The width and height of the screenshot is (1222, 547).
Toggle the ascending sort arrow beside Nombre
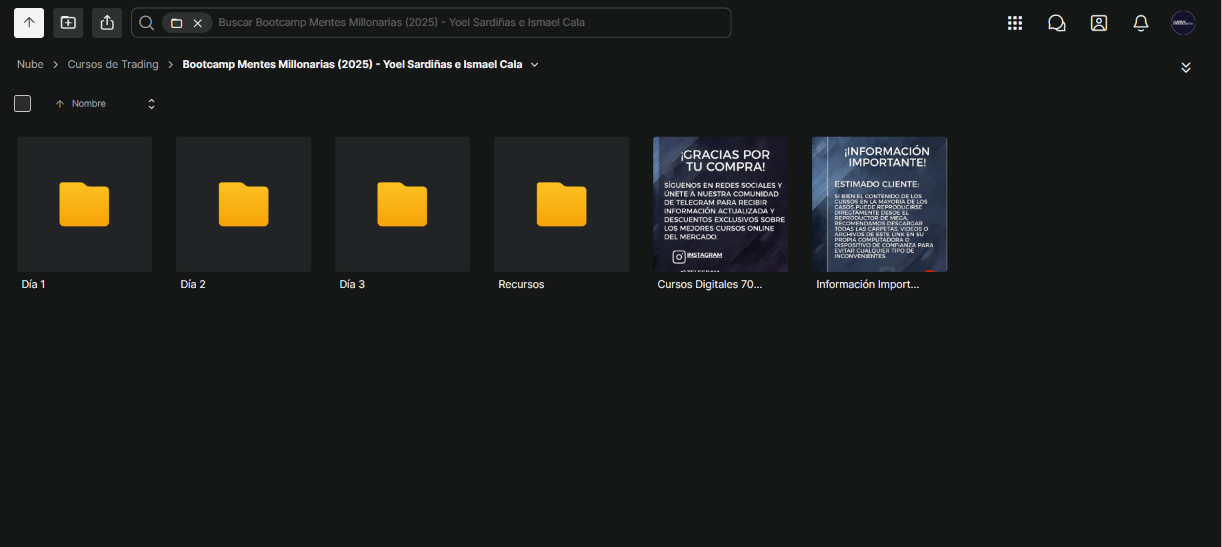tap(60, 104)
